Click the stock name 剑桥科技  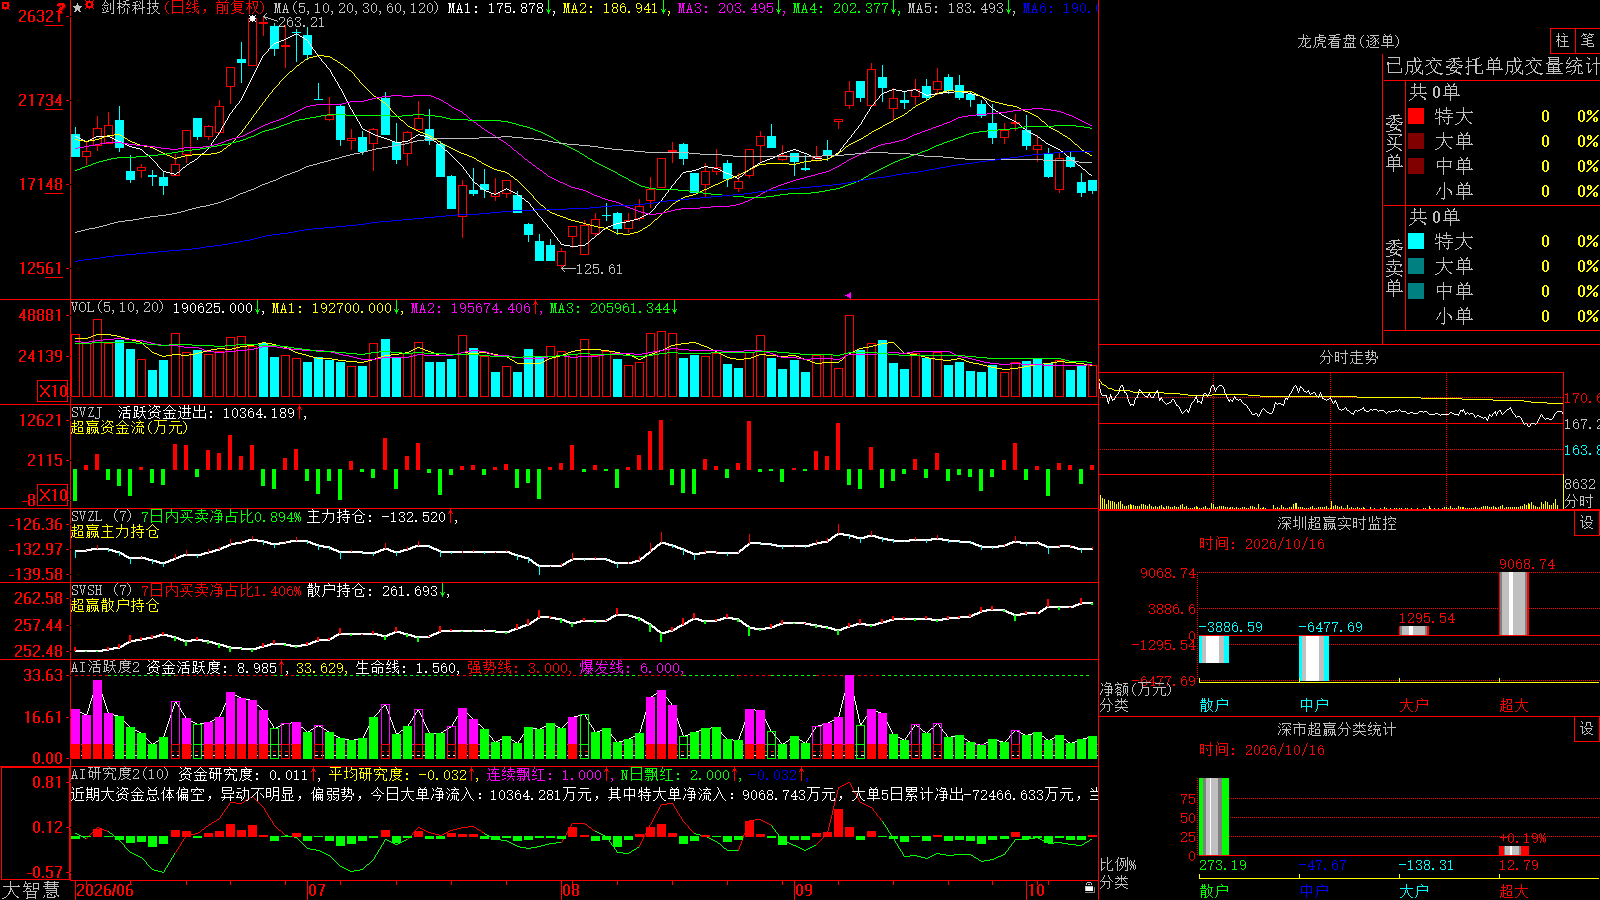pyautogui.click(x=130, y=8)
